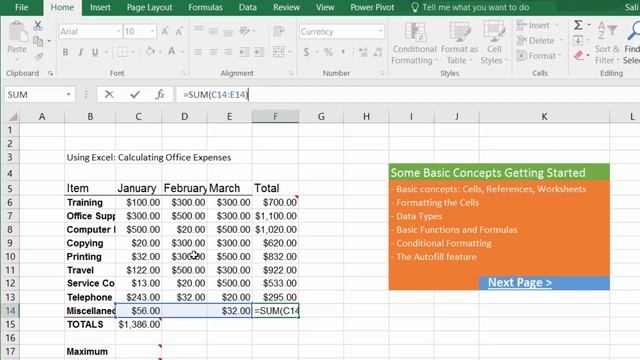The image size is (640, 360).
Task: Open the Cell Styles gallery
Action: coord(494,44)
